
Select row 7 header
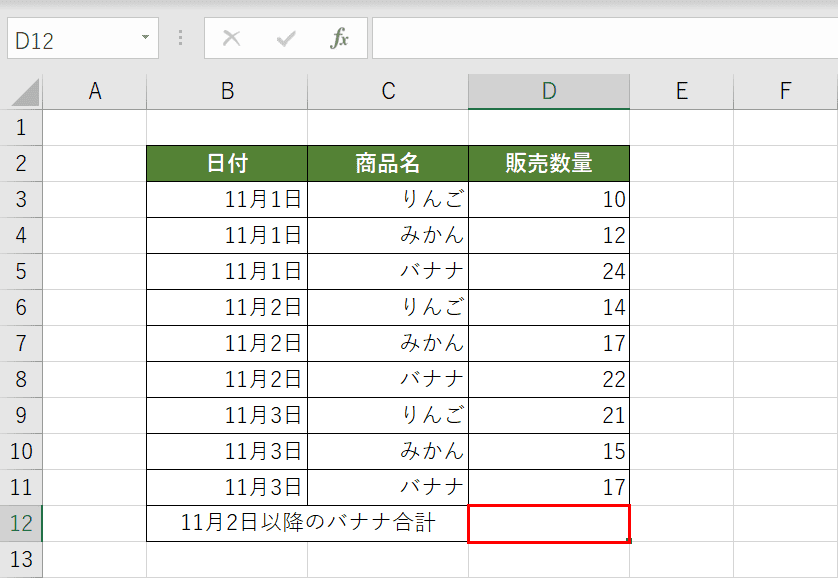[x=21, y=343]
